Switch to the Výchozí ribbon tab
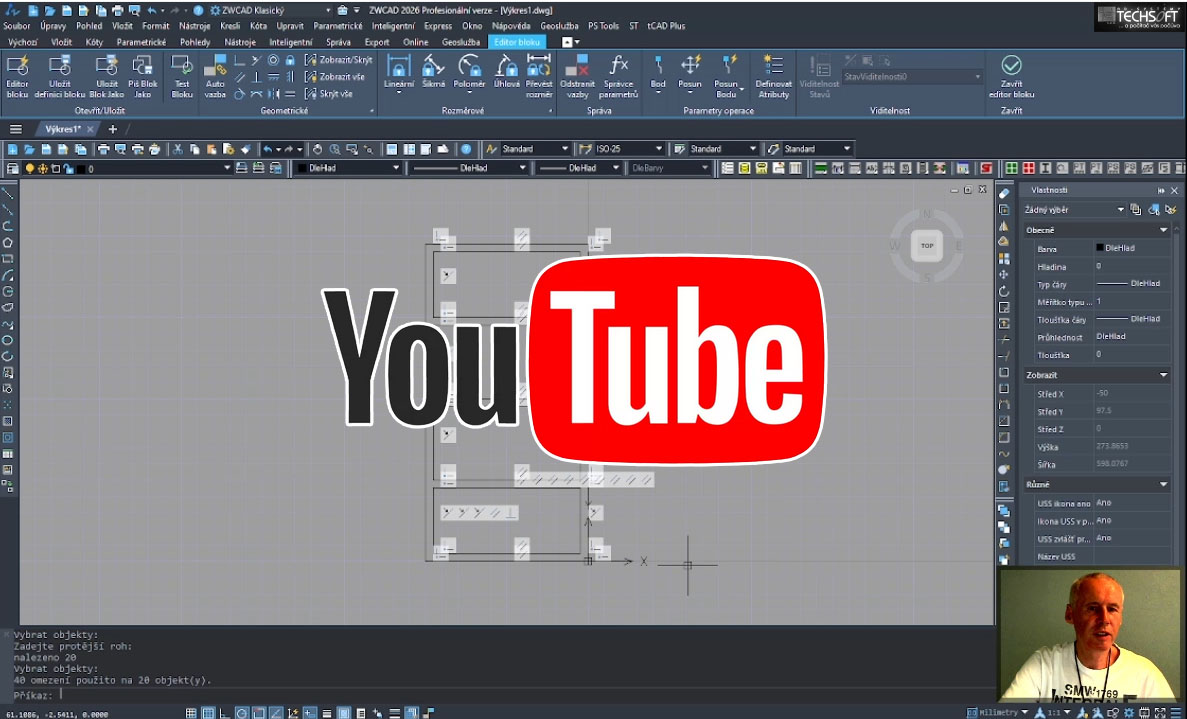The image size is (1187, 719). (23, 42)
